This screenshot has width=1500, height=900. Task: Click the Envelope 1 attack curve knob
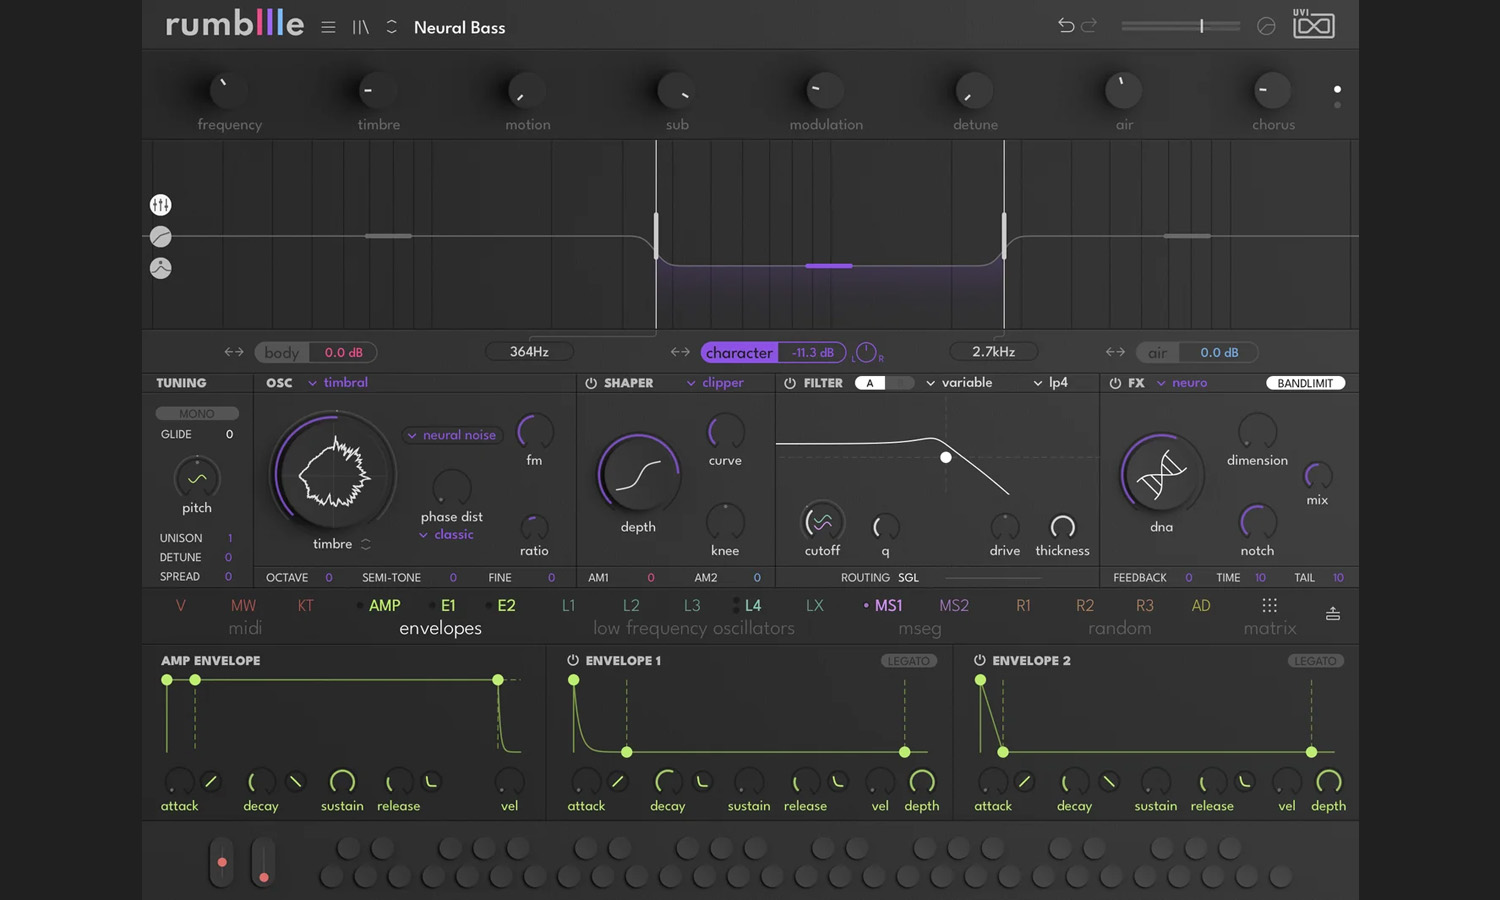pyautogui.click(x=617, y=781)
